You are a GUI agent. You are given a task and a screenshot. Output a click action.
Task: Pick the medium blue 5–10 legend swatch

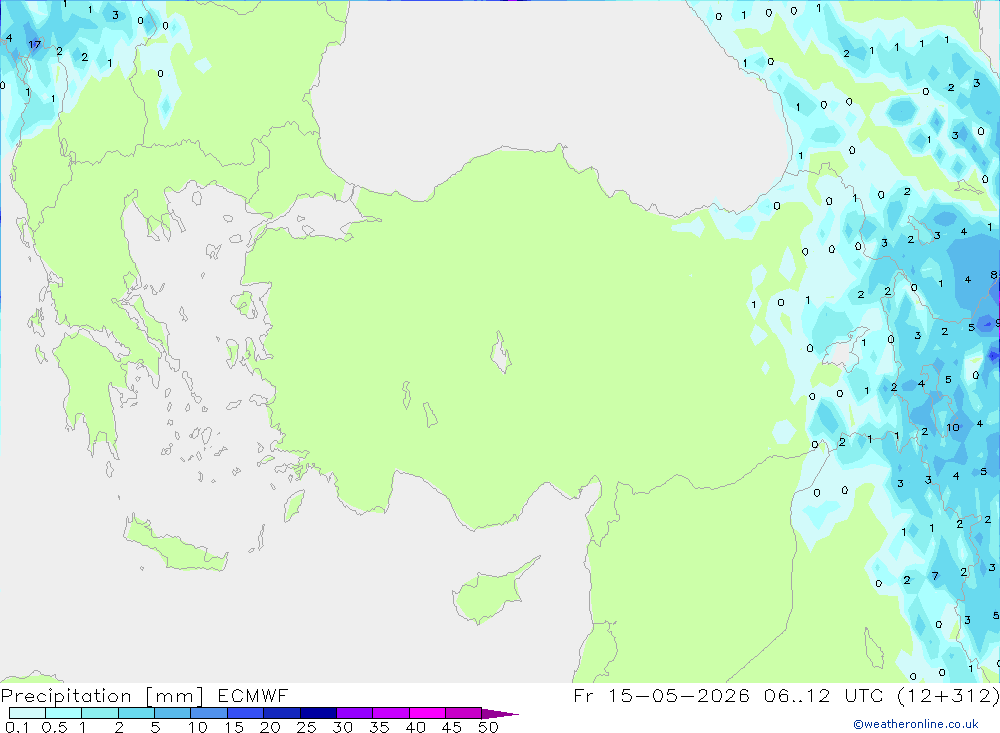[x=173, y=713]
